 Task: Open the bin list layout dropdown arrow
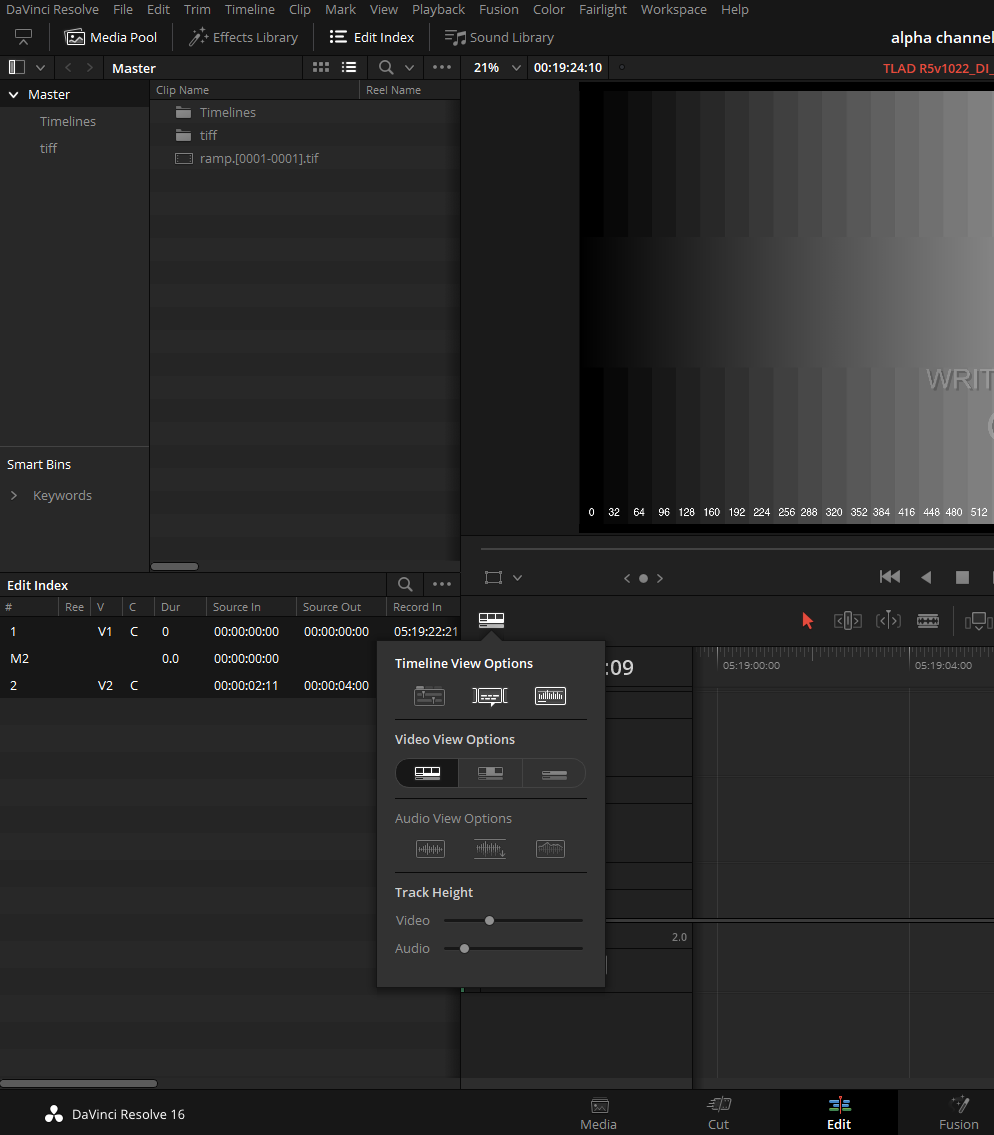click(41, 67)
